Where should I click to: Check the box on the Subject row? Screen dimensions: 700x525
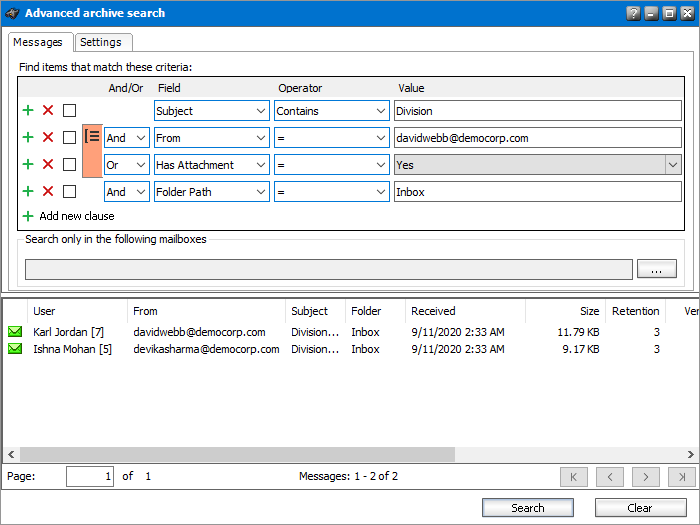click(x=69, y=111)
